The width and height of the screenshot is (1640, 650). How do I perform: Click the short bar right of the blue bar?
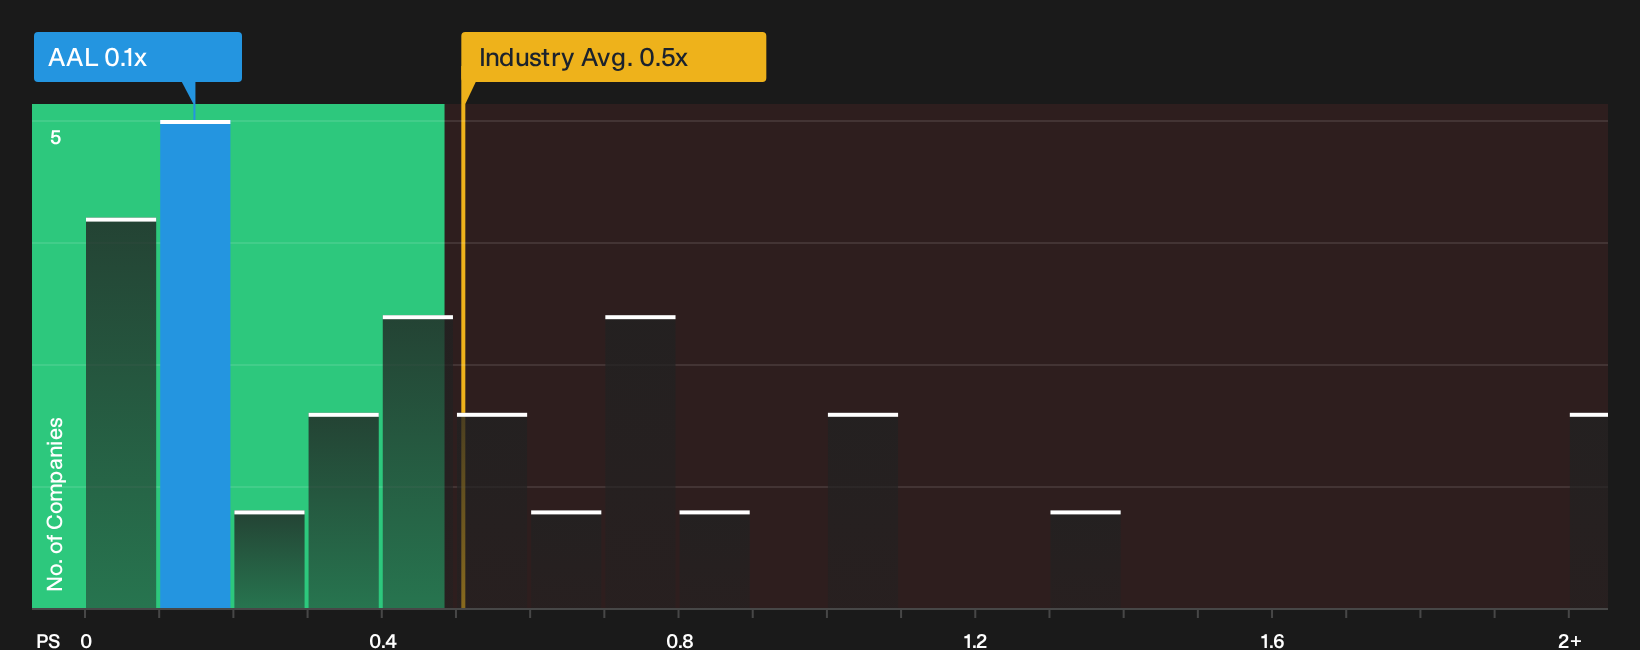coord(269,559)
